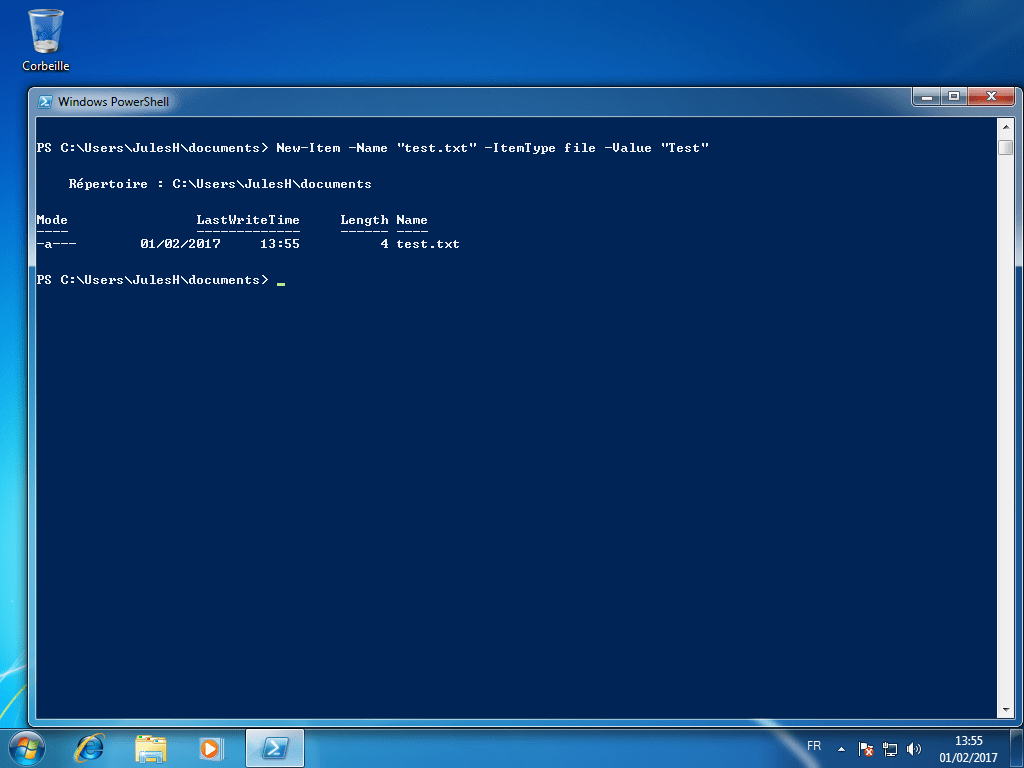Viewport: 1024px width, 768px height.
Task: Click the Show Desktop strip on the taskbar
Action: coord(1017,746)
